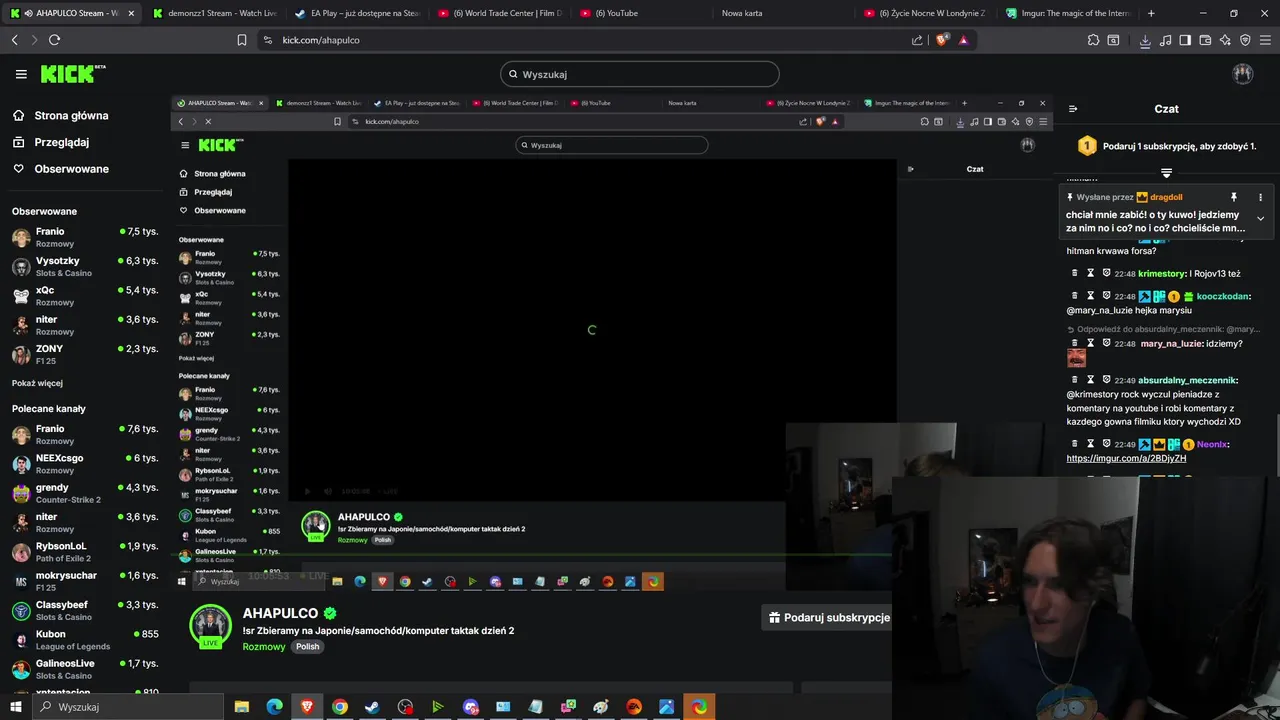Open the browser main menu icon
The image size is (1280, 720).
click(1265, 40)
